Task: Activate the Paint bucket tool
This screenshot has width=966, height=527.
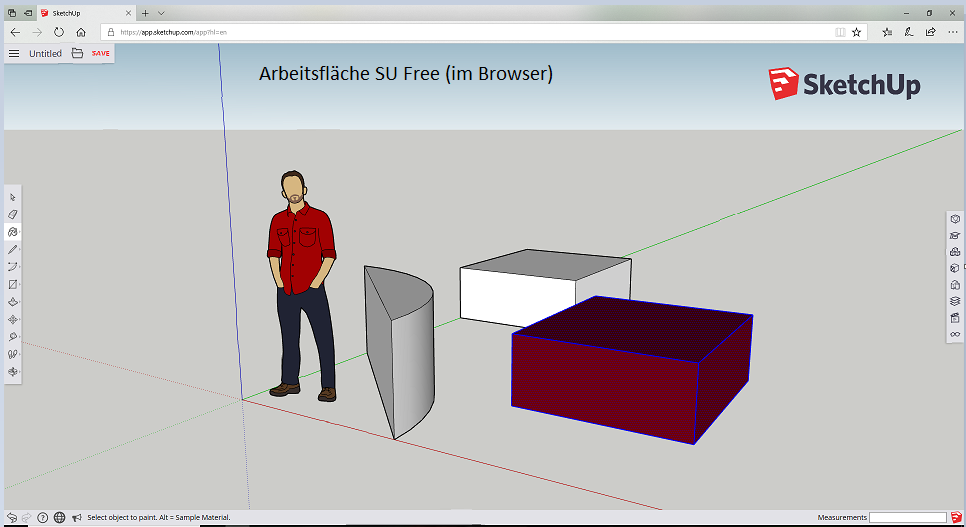Action: pyautogui.click(x=13, y=231)
